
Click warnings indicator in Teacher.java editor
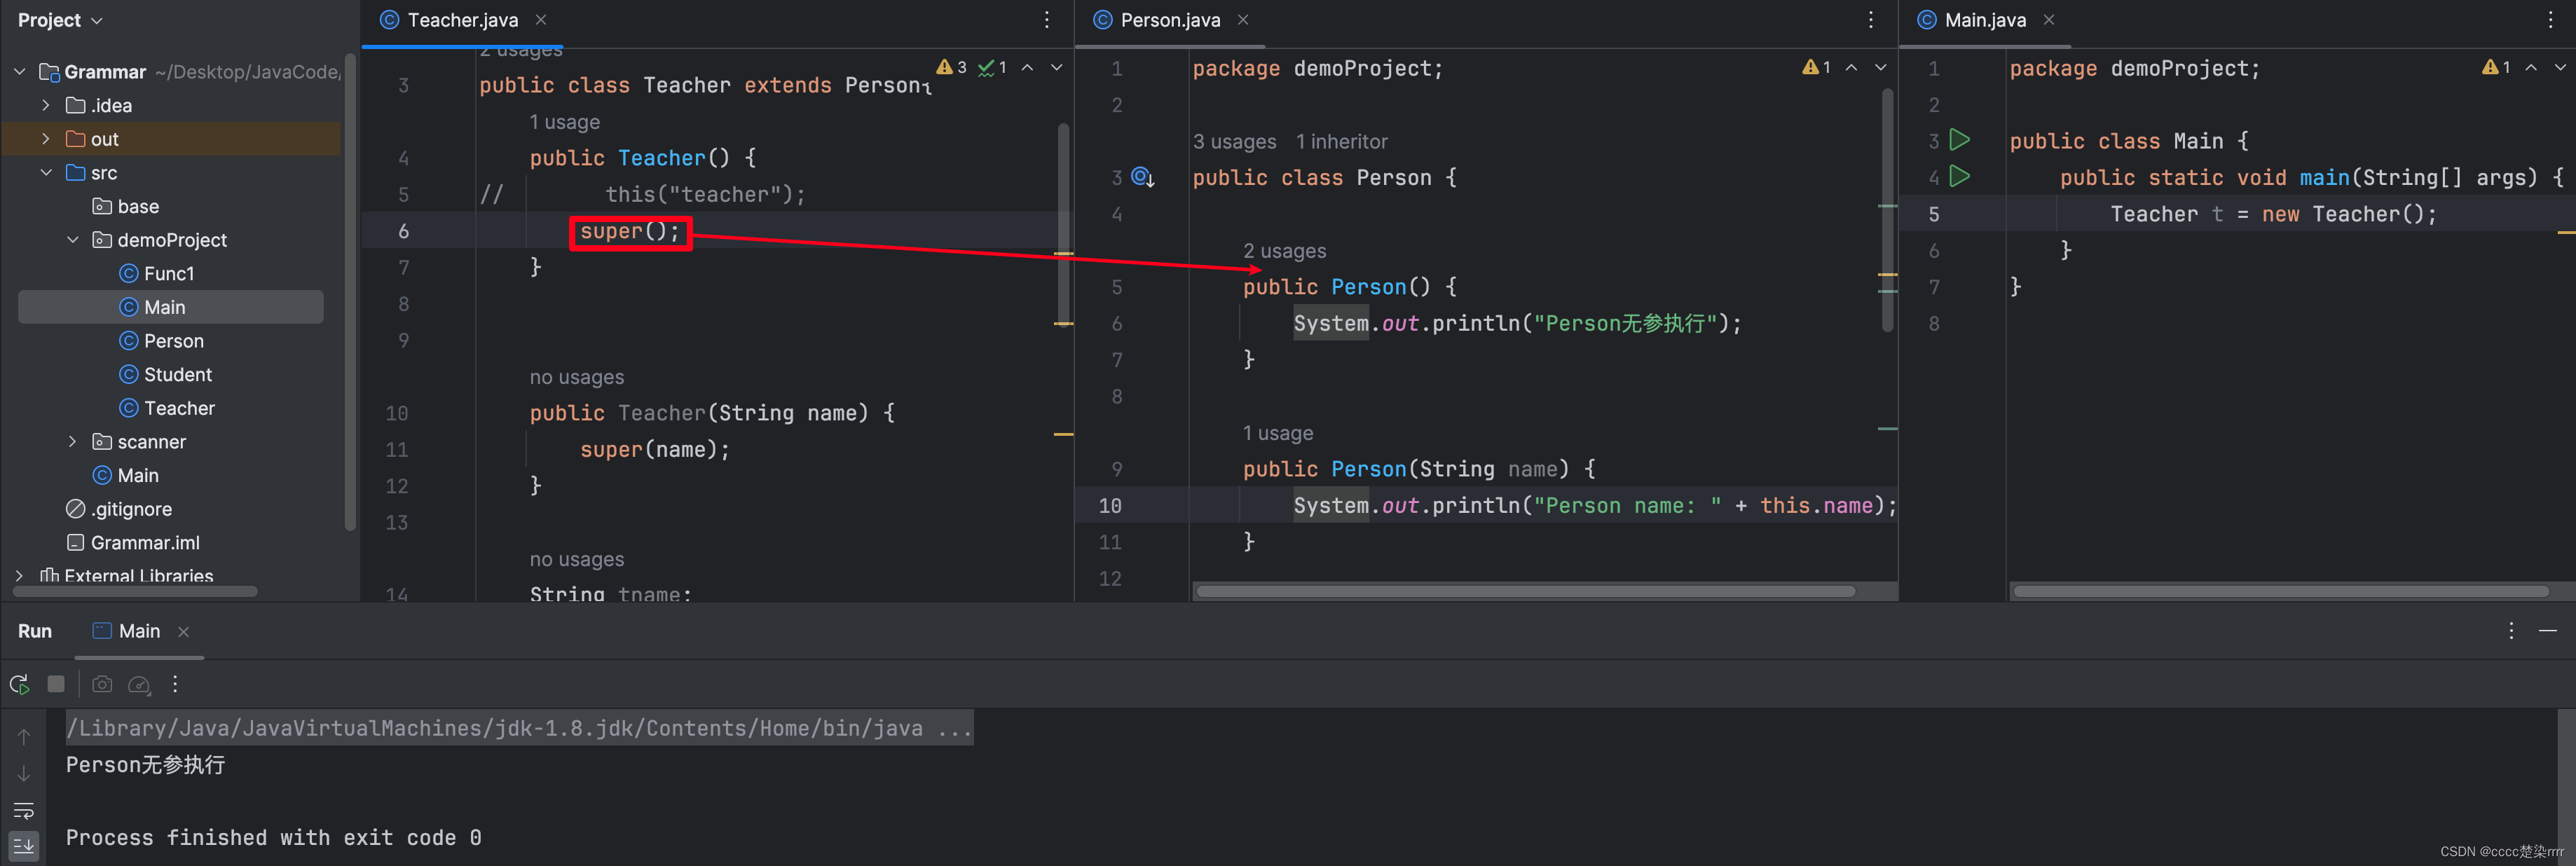point(951,67)
